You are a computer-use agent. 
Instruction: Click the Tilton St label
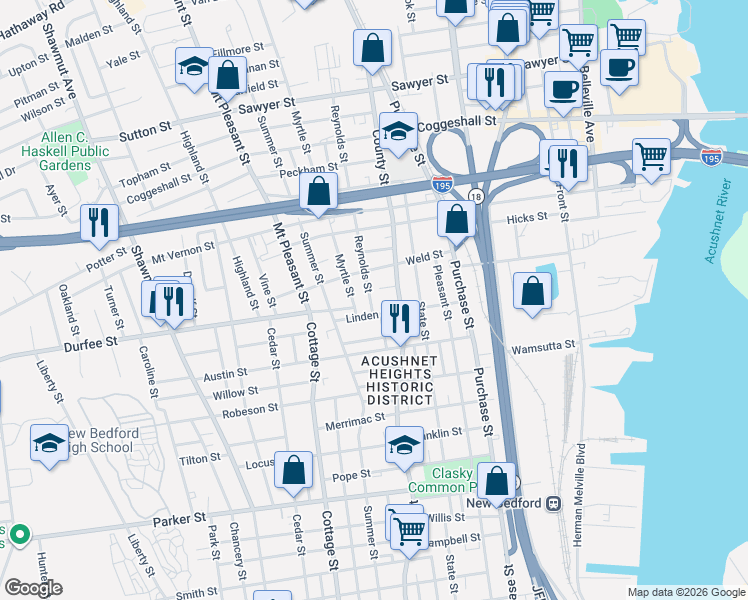tap(200, 459)
